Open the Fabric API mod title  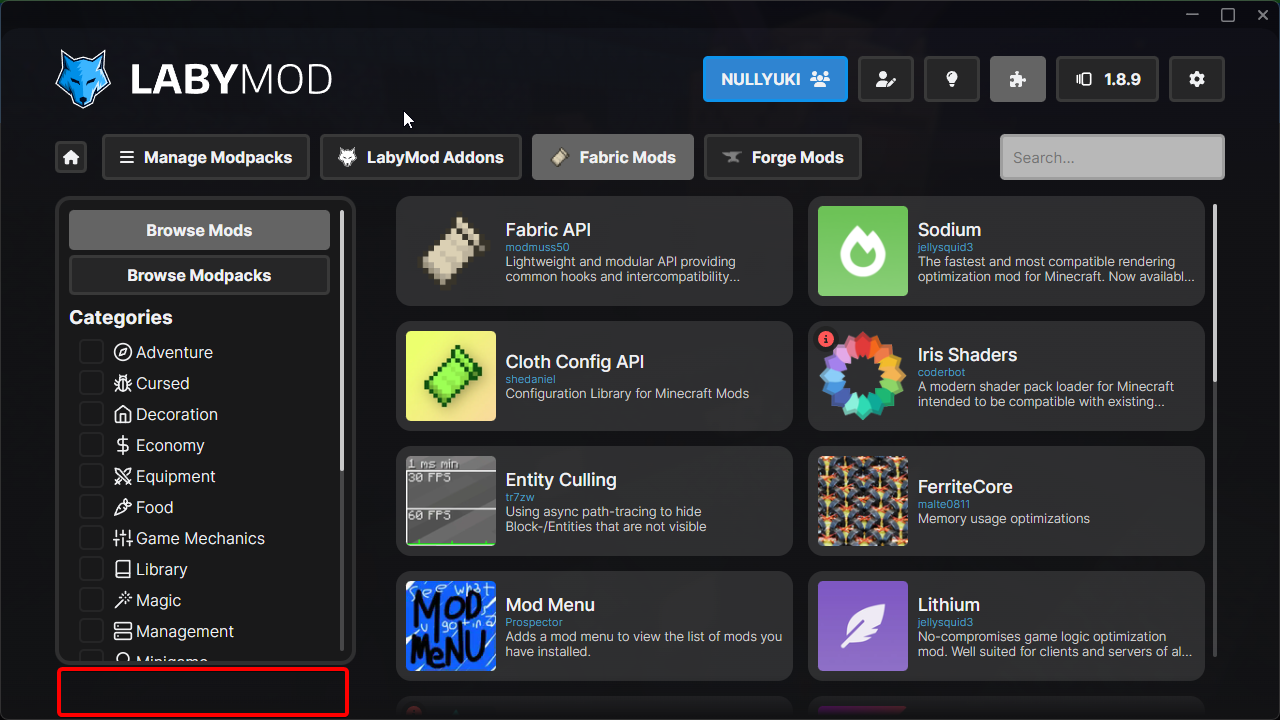(548, 230)
